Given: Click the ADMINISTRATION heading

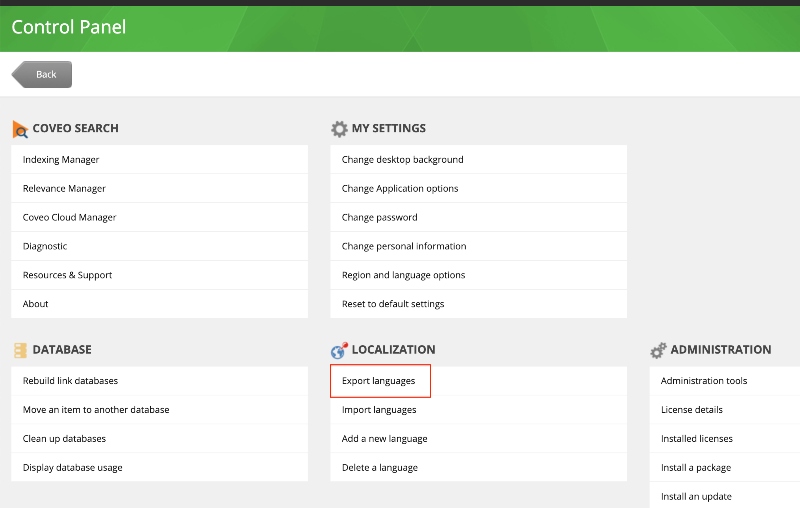Looking at the screenshot, I should click(x=721, y=350).
